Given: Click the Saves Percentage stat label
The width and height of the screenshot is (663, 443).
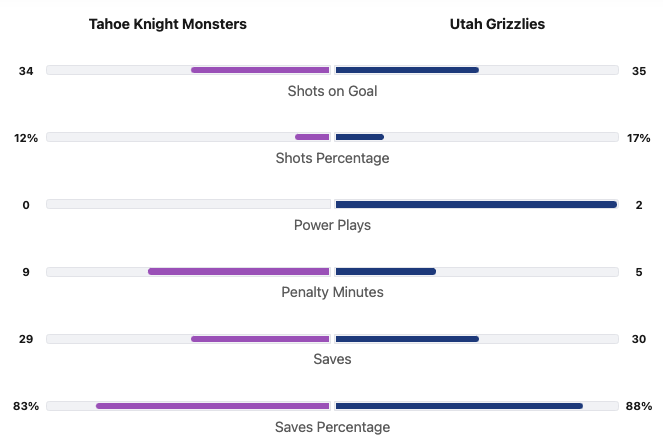Looking at the screenshot, I should click(x=332, y=427).
